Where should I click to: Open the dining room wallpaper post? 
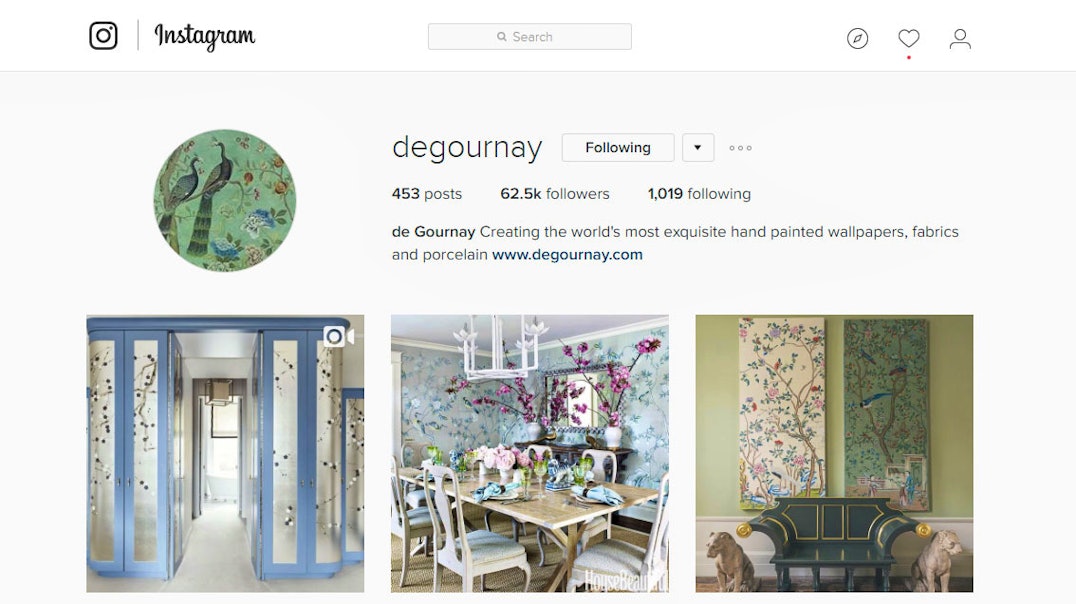[x=530, y=454]
